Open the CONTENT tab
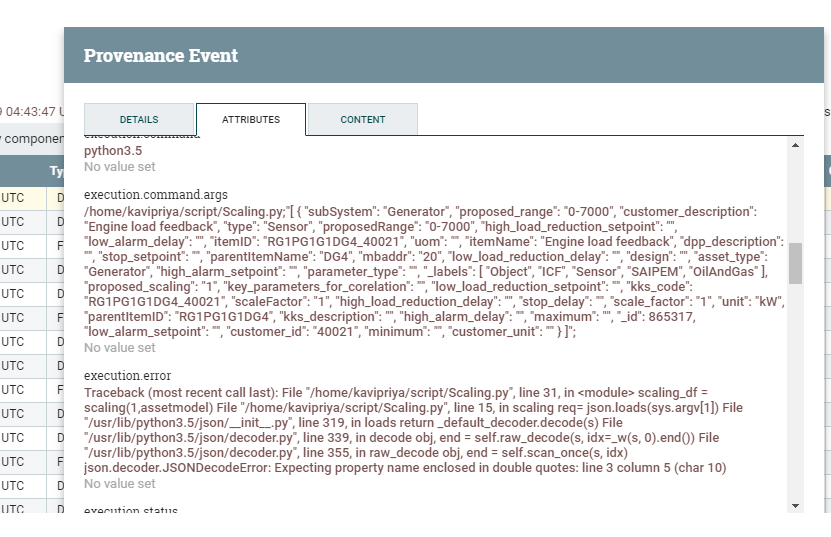Image resolution: width=831 pixels, height=537 pixels. tap(362, 119)
